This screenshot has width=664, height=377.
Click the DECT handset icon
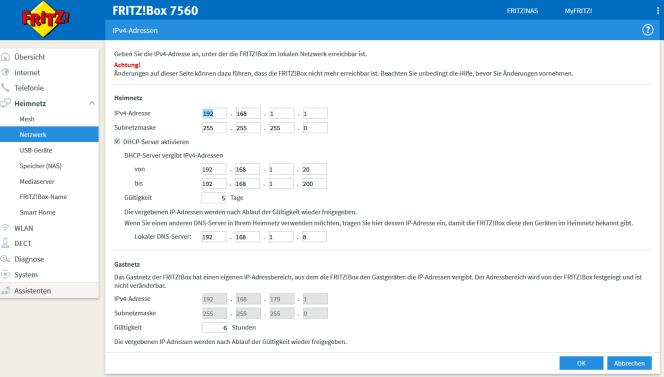pos(5,243)
